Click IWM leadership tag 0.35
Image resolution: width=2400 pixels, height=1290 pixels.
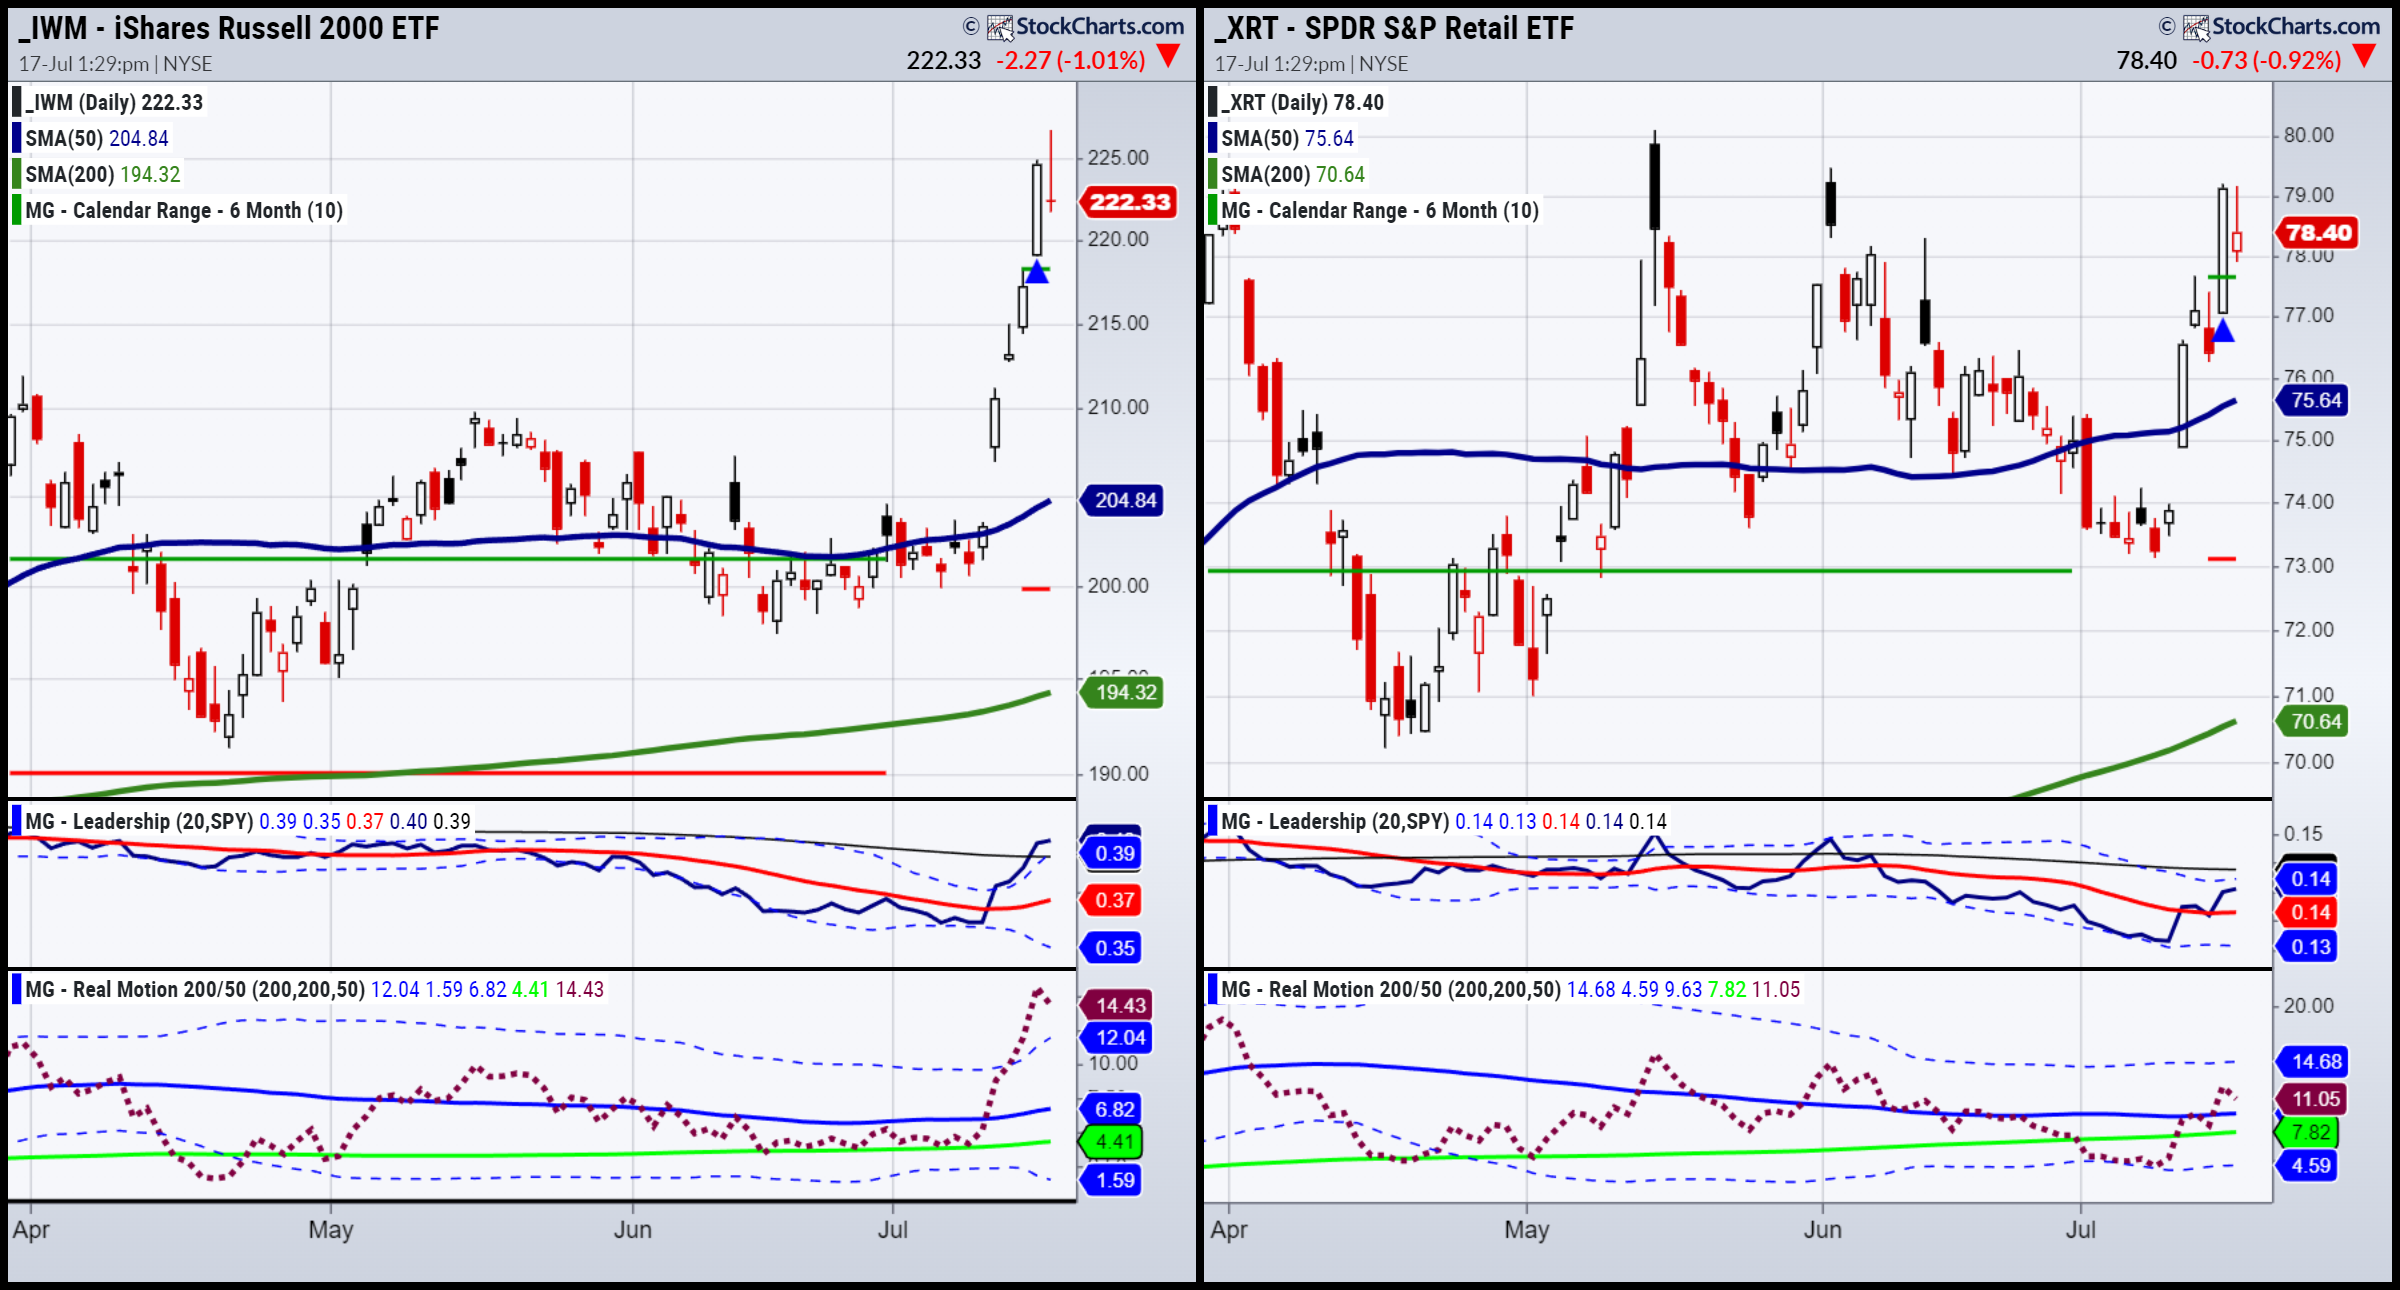pyautogui.click(x=1113, y=948)
